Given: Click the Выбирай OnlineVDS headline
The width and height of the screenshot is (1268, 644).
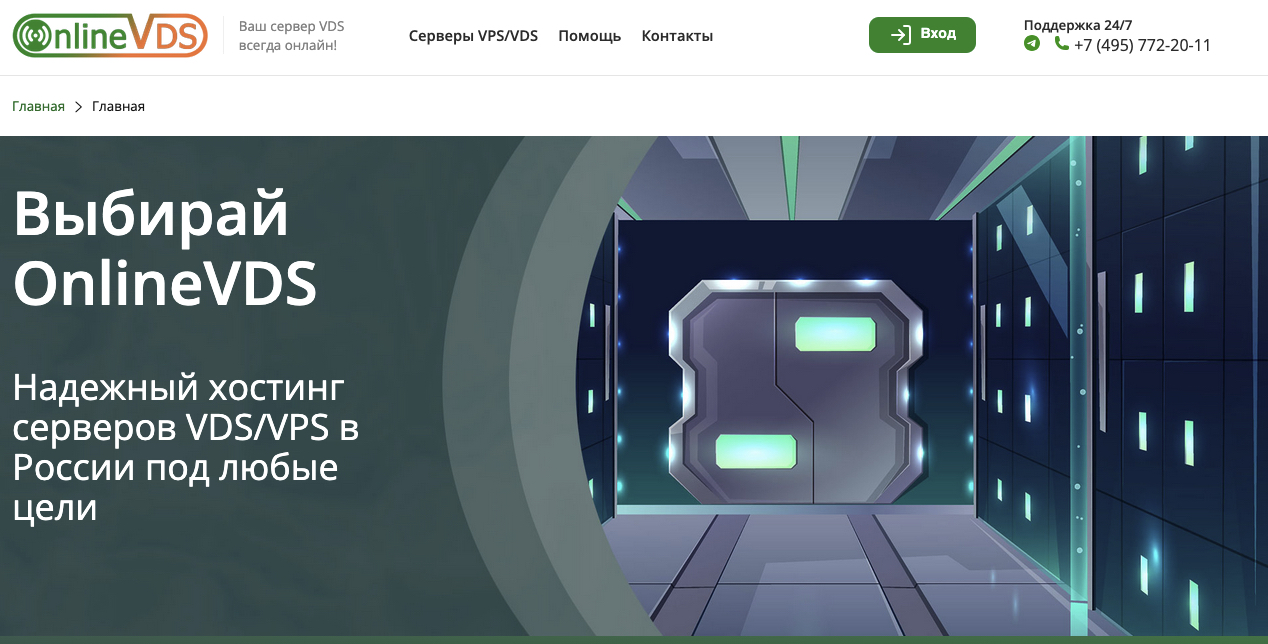Looking at the screenshot, I should [x=165, y=247].
